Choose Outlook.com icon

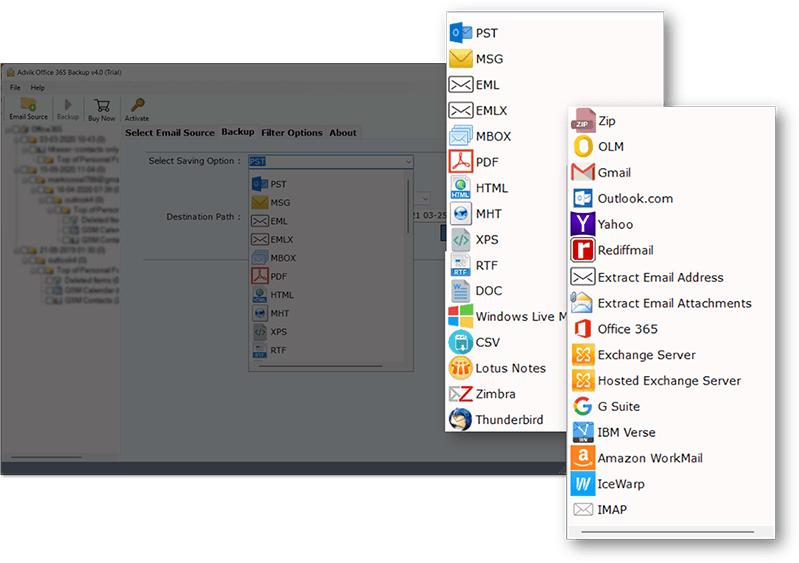pyautogui.click(x=583, y=198)
